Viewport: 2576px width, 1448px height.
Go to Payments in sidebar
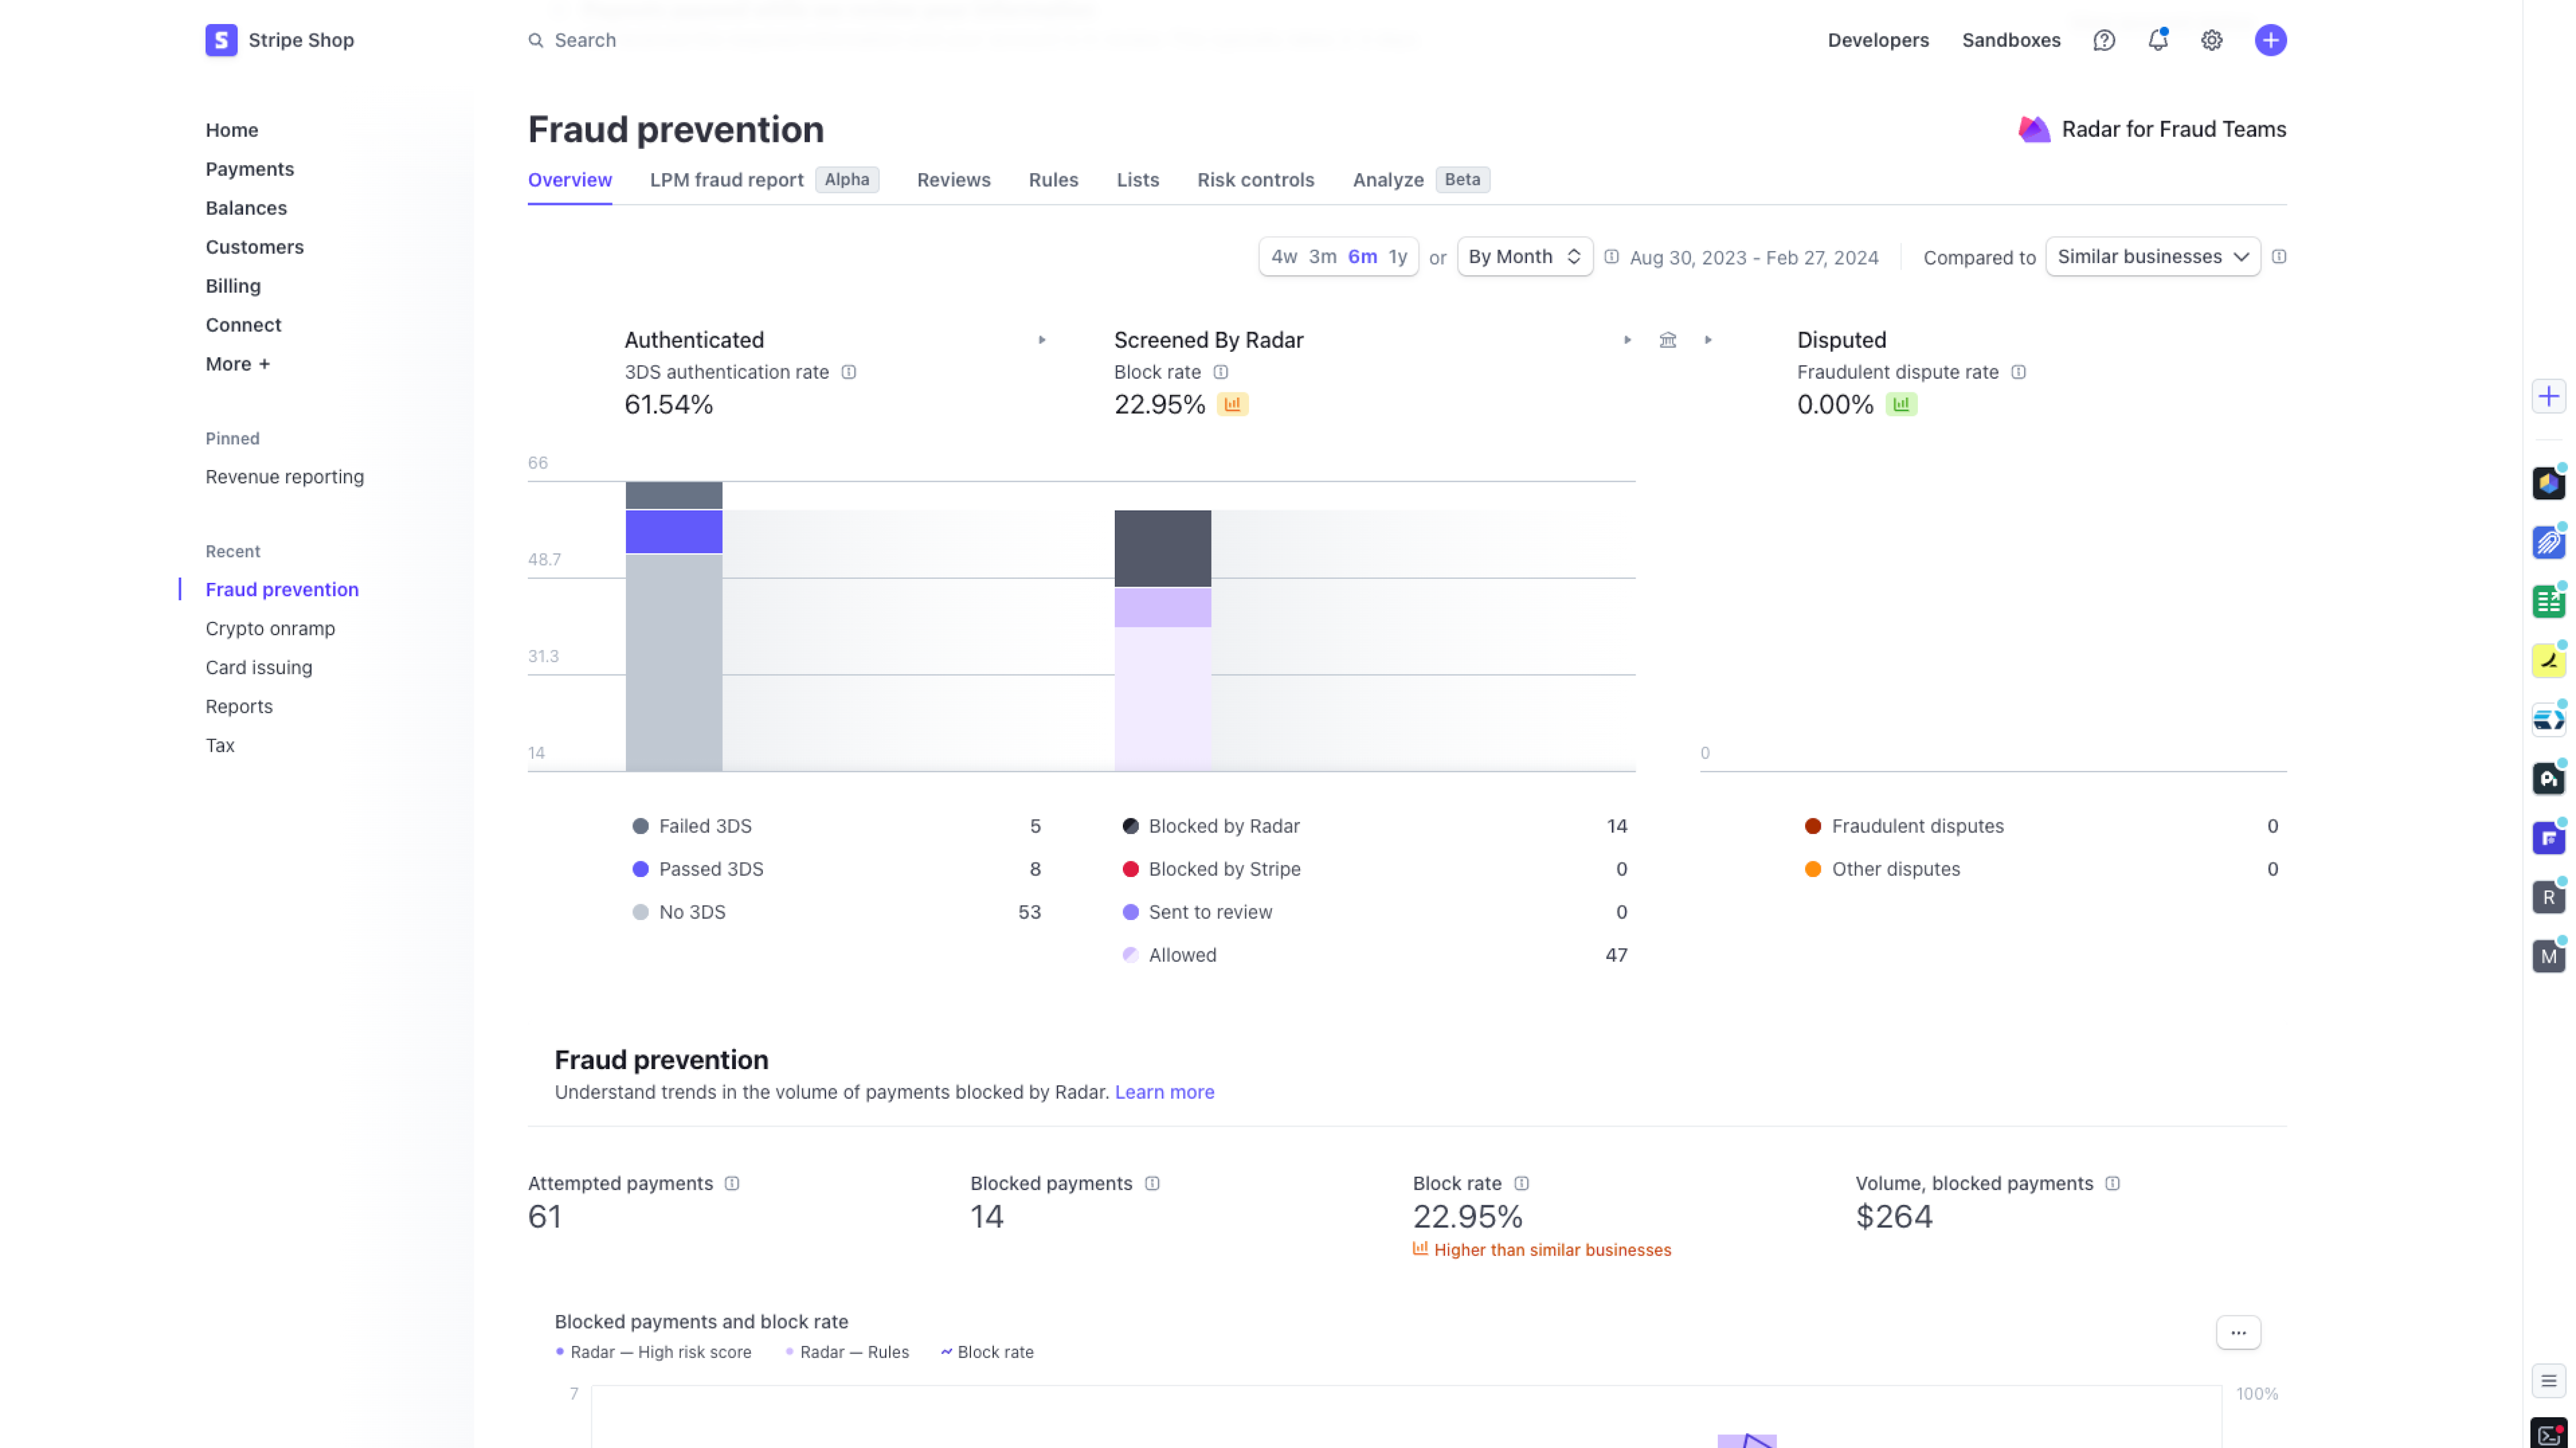[250, 169]
